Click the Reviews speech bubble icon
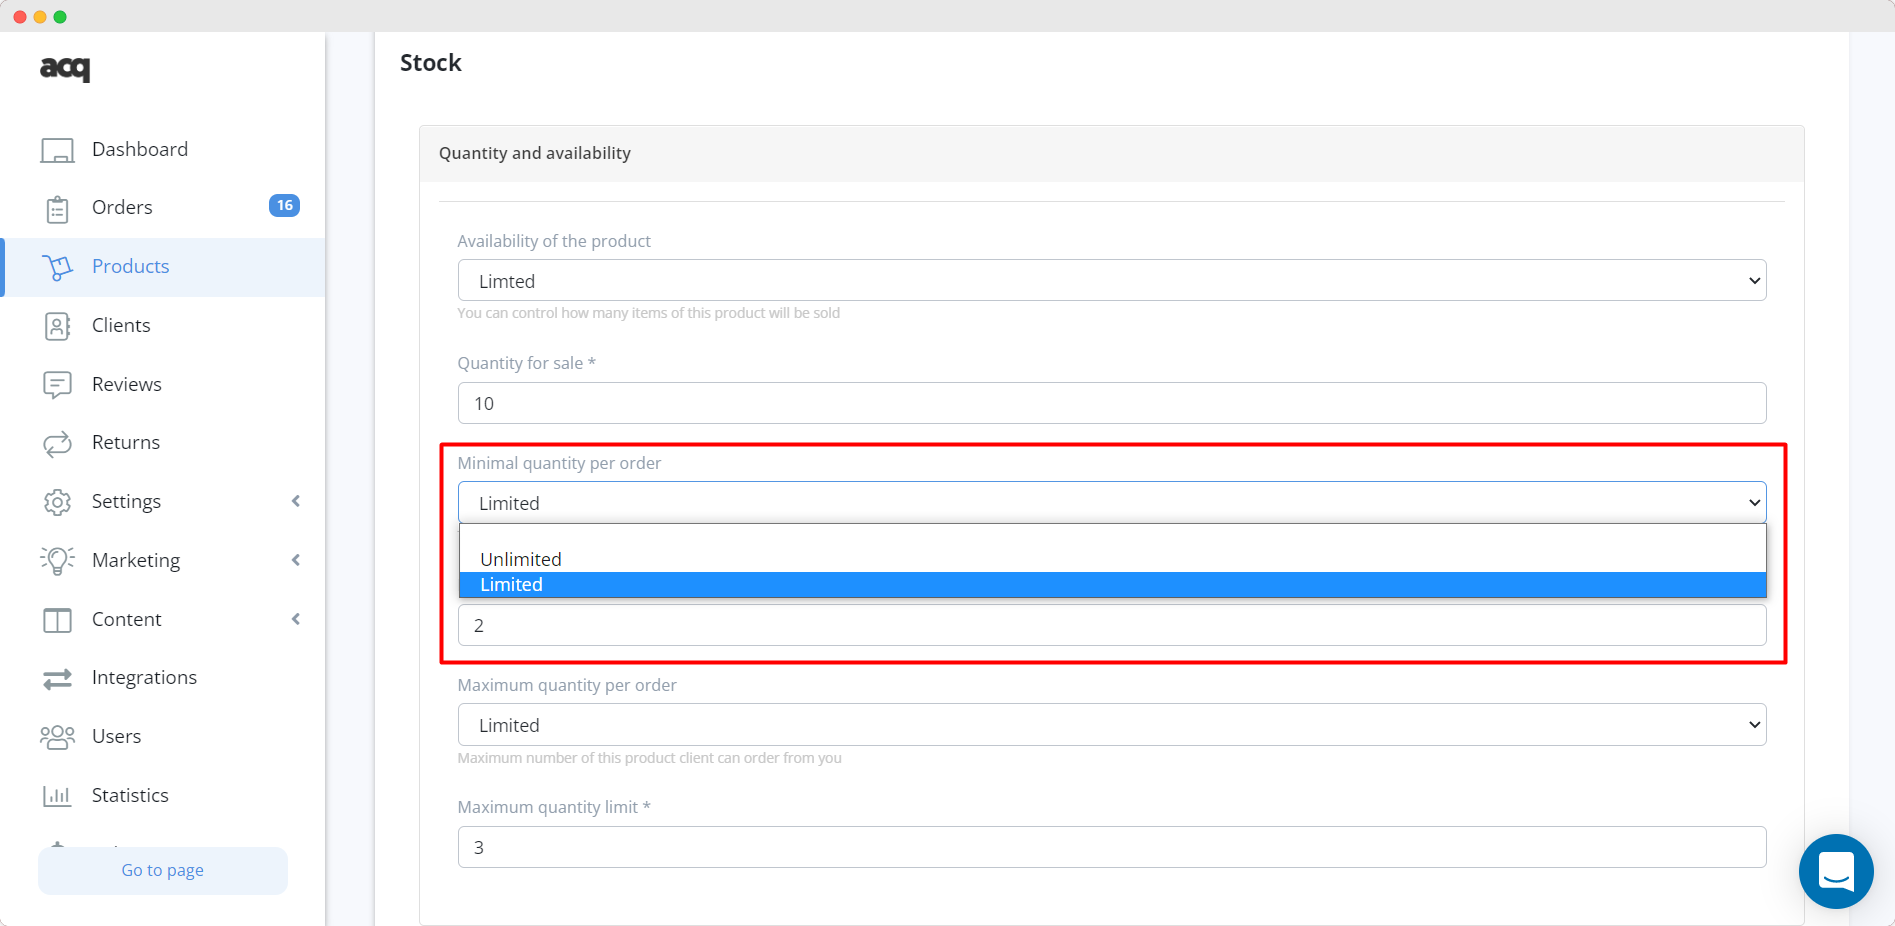This screenshot has width=1895, height=926. (x=57, y=385)
